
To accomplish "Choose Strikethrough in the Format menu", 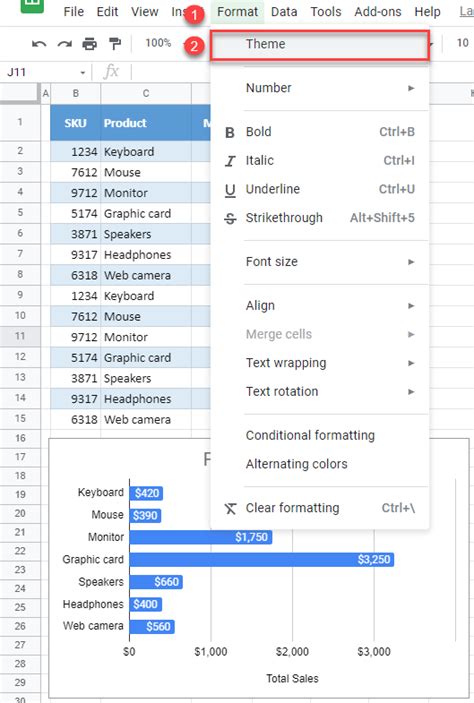I will (319, 218).
